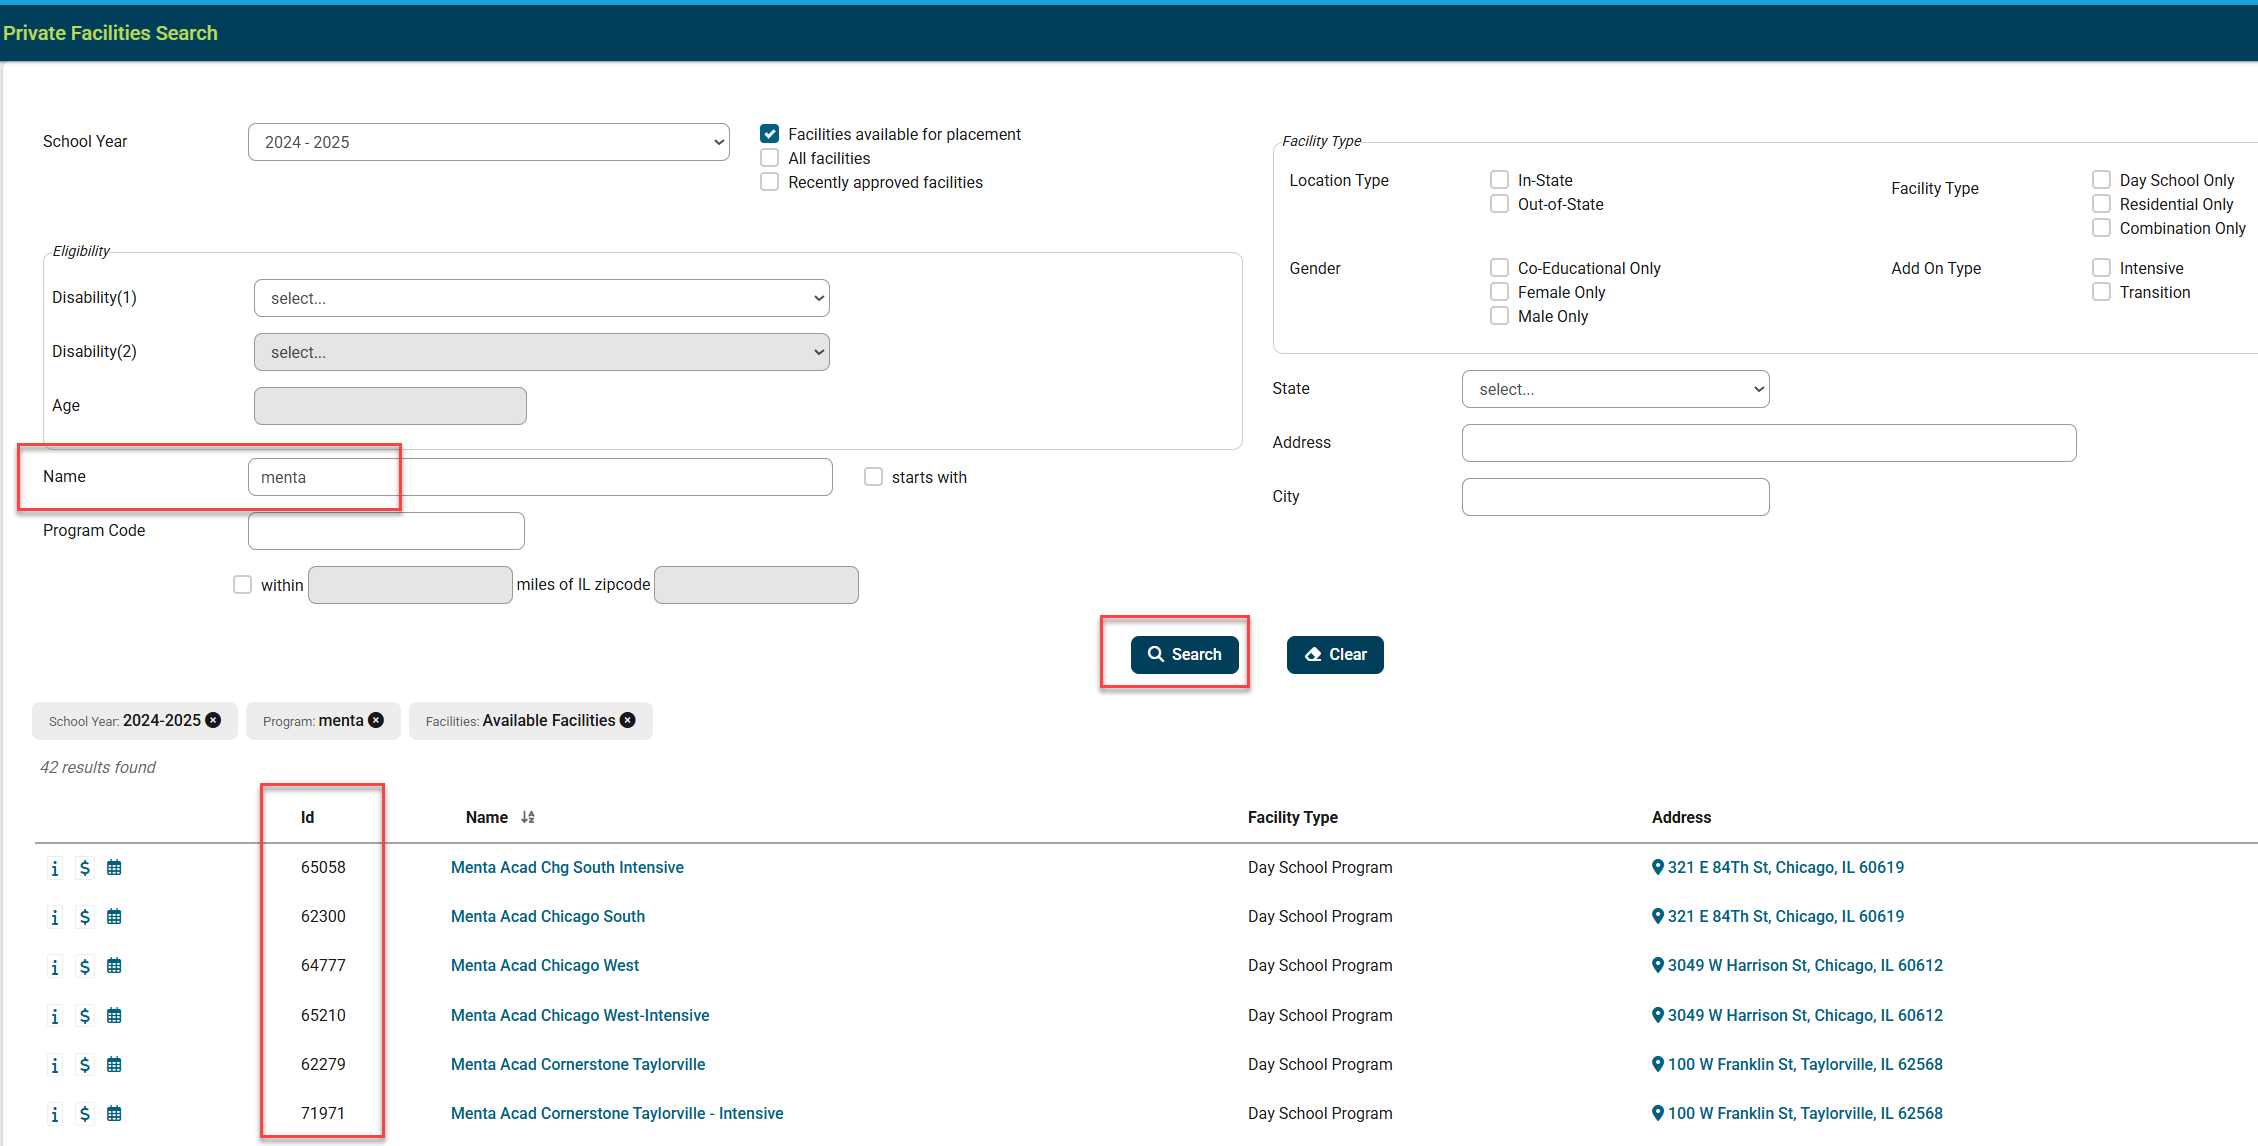Open info icon for Menta Acad Chicago South row

[55, 917]
